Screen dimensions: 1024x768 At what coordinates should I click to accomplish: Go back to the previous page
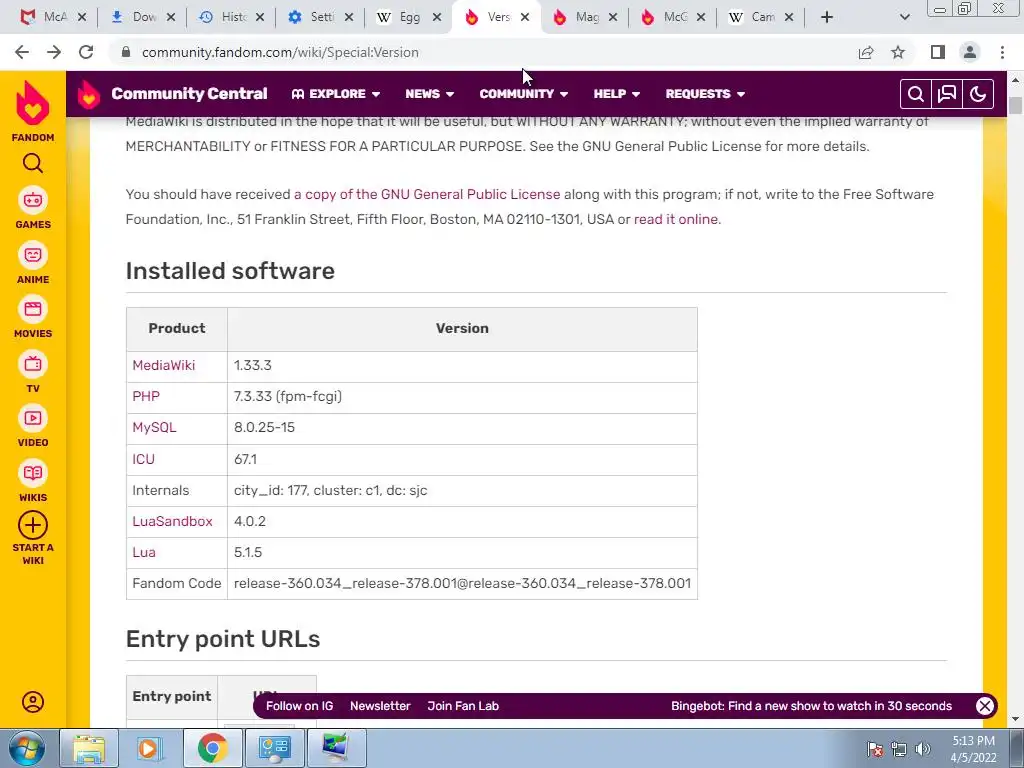pos(22,52)
